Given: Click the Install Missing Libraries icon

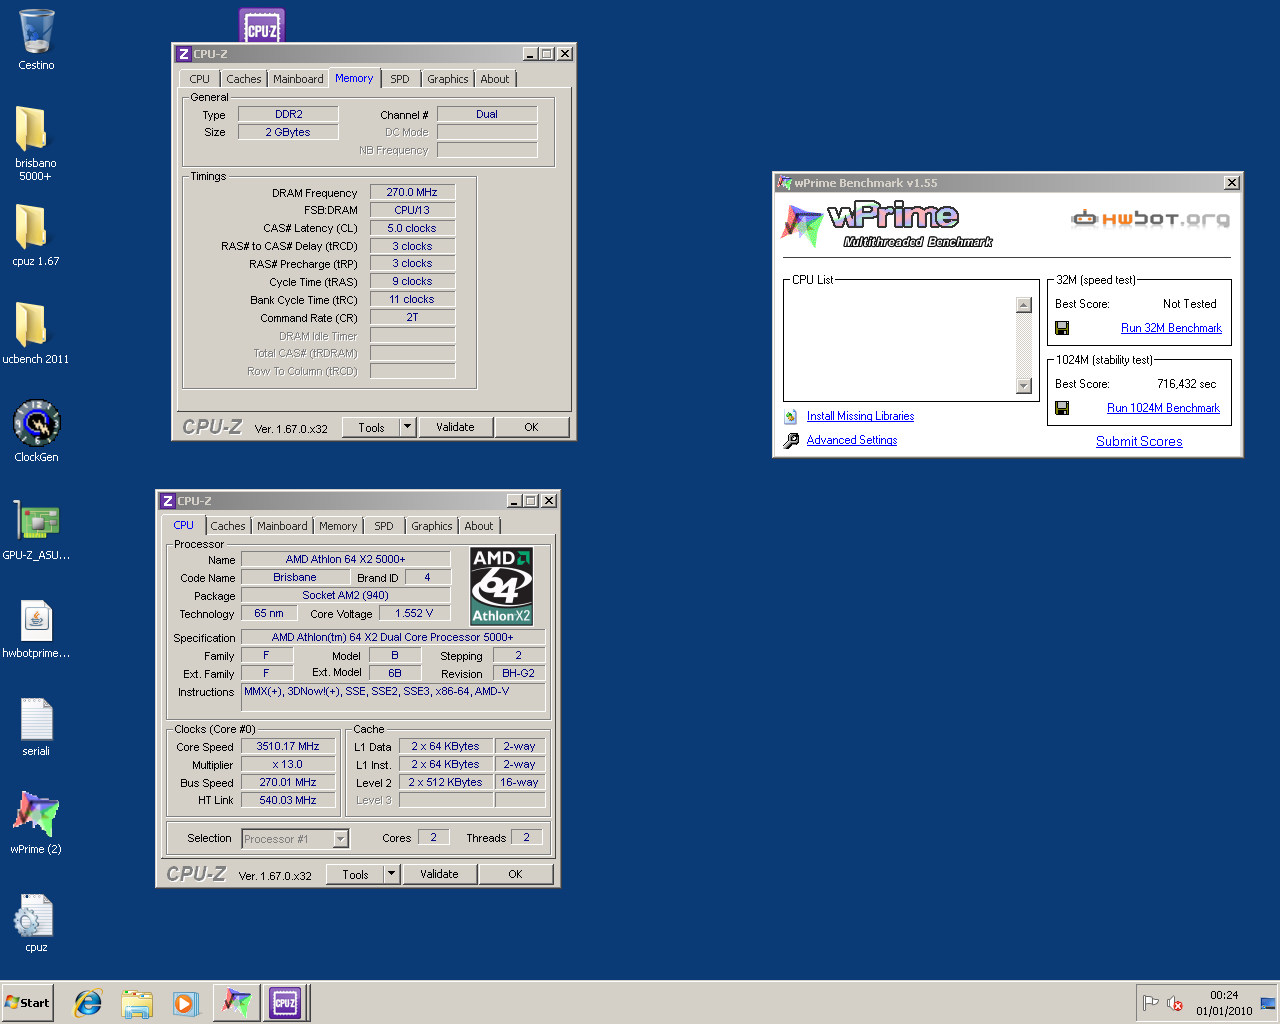Looking at the screenshot, I should [790, 416].
